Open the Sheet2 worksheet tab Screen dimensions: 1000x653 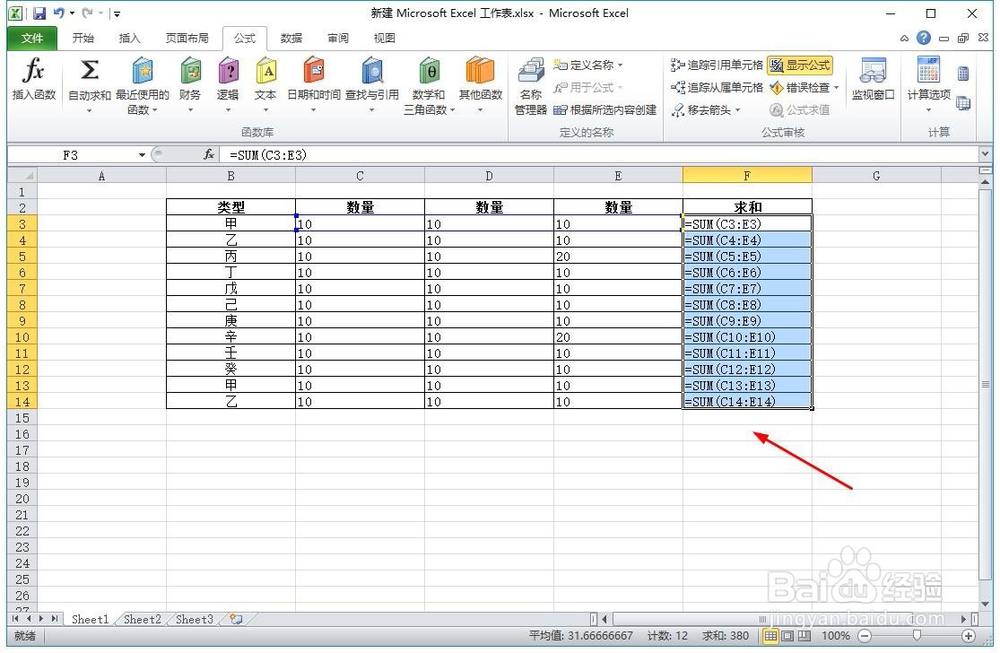point(141,619)
